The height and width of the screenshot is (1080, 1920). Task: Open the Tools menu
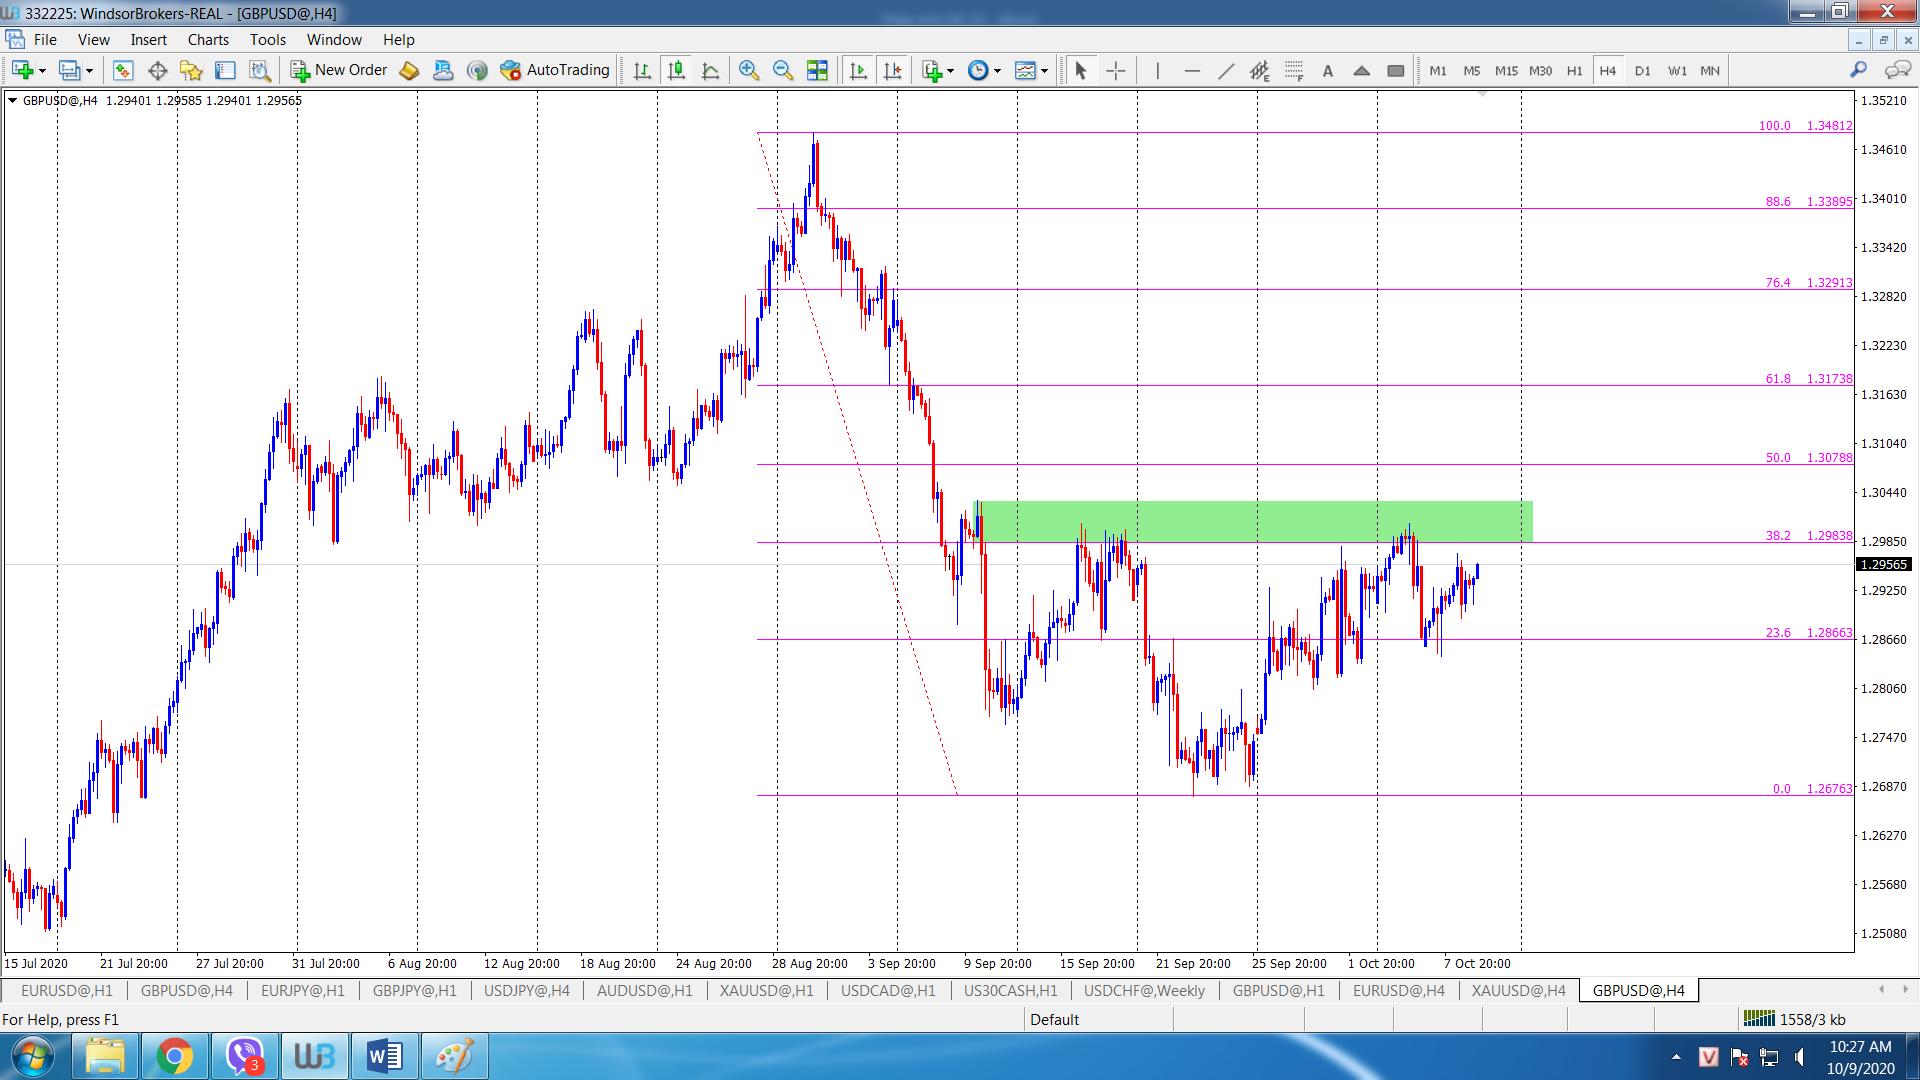[x=267, y=40]
